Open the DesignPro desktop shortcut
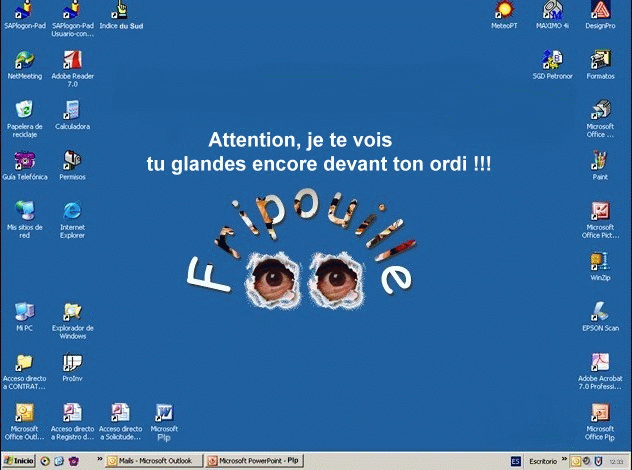The height and width of the screenshot is (470, 632). tap(600, 11)
